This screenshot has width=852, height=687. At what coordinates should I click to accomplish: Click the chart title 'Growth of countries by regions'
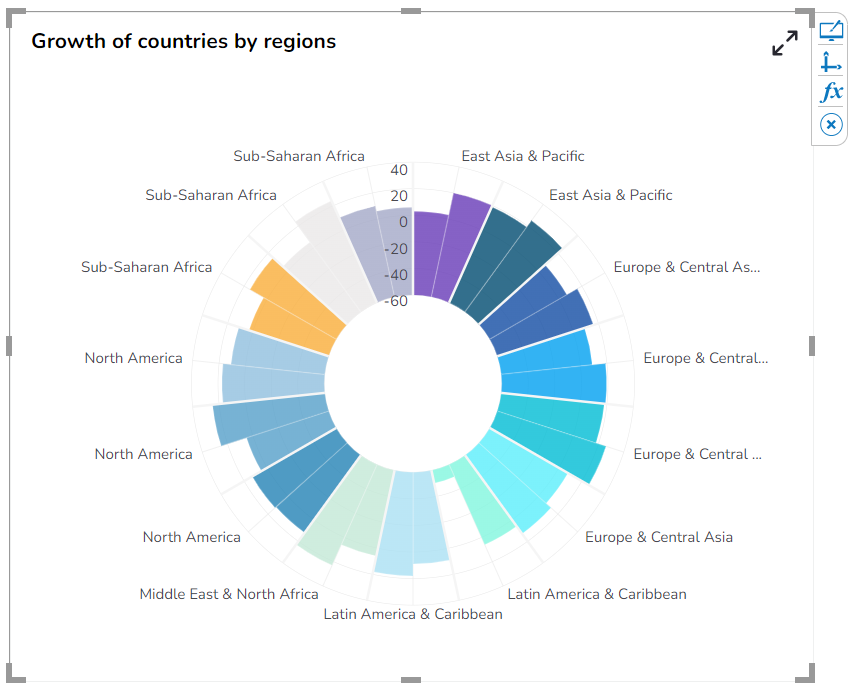pos(184,41)
